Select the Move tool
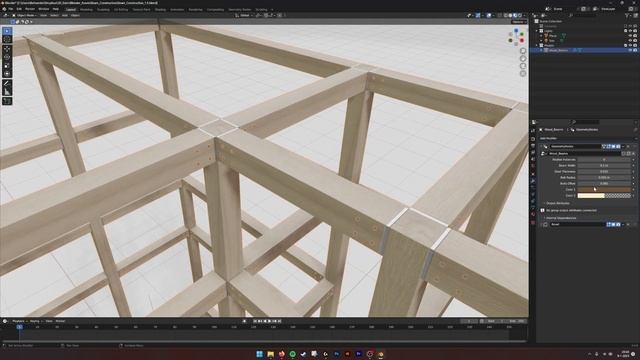The width and height of the screenshot is (640, 360). (7, 49)
